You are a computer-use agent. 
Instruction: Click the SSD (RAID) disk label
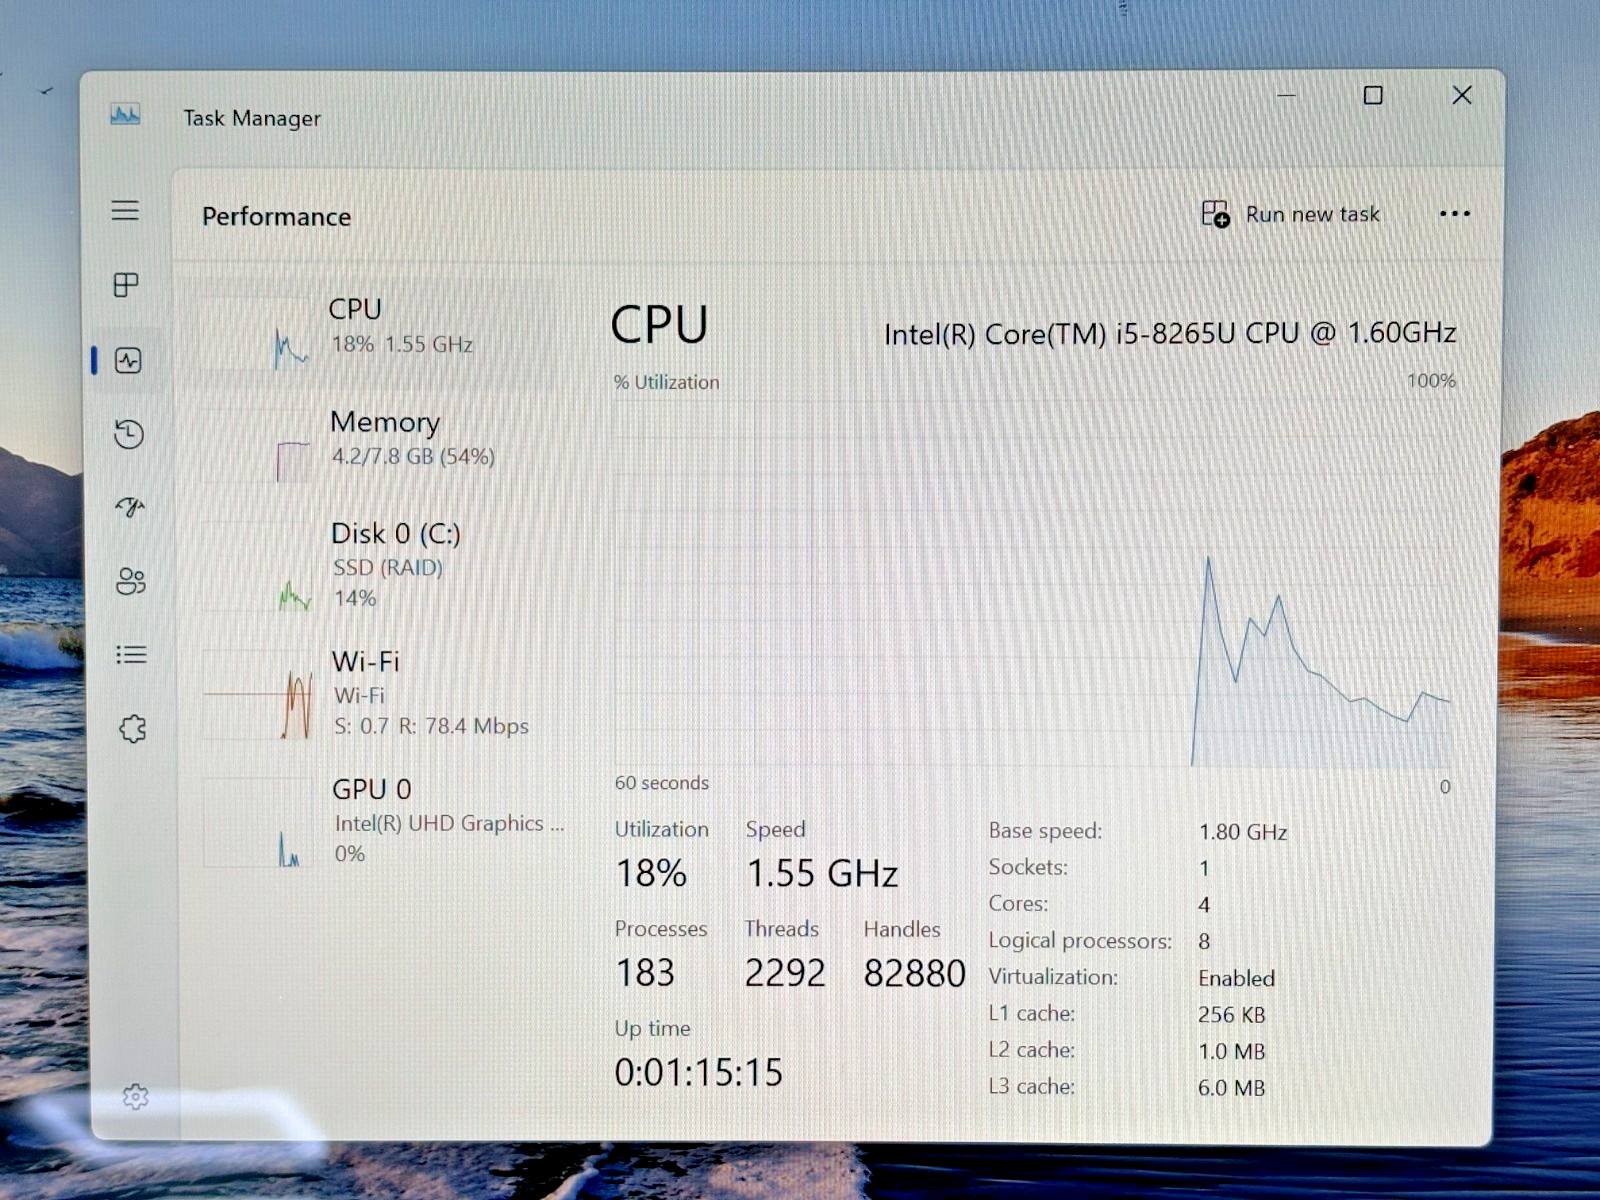point(387,568)
